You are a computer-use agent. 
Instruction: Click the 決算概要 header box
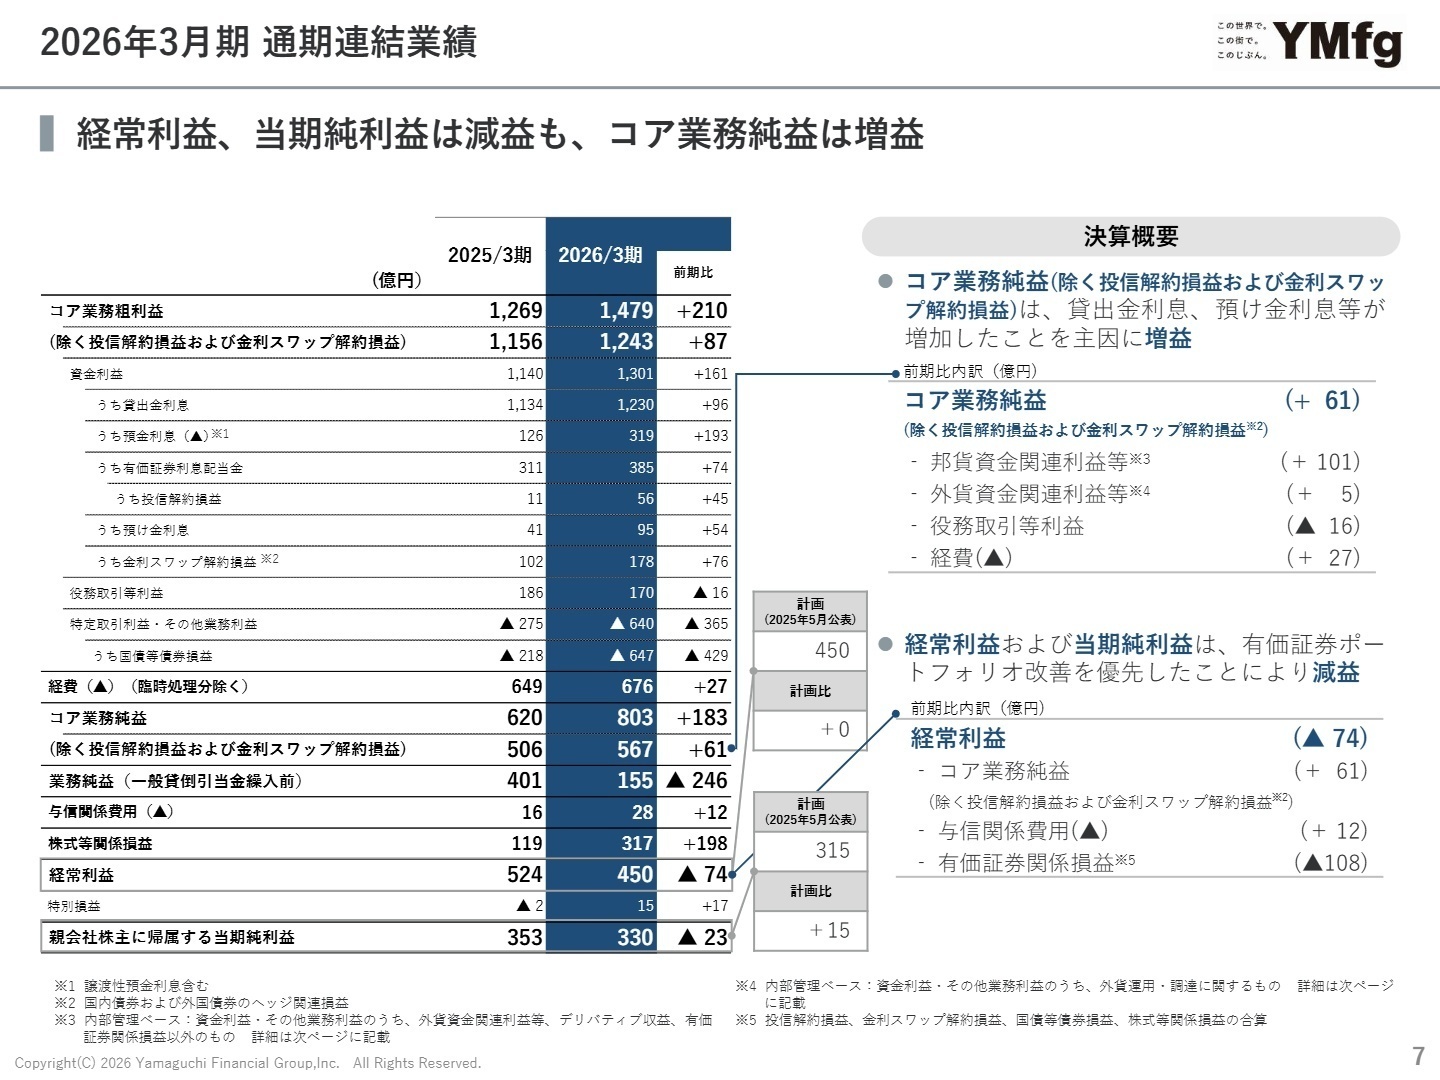coord(1131,236)
